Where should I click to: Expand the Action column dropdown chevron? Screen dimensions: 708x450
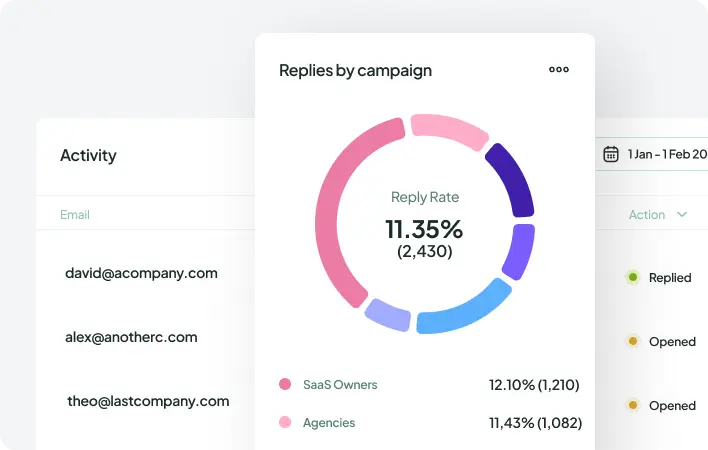pos(682,215)
